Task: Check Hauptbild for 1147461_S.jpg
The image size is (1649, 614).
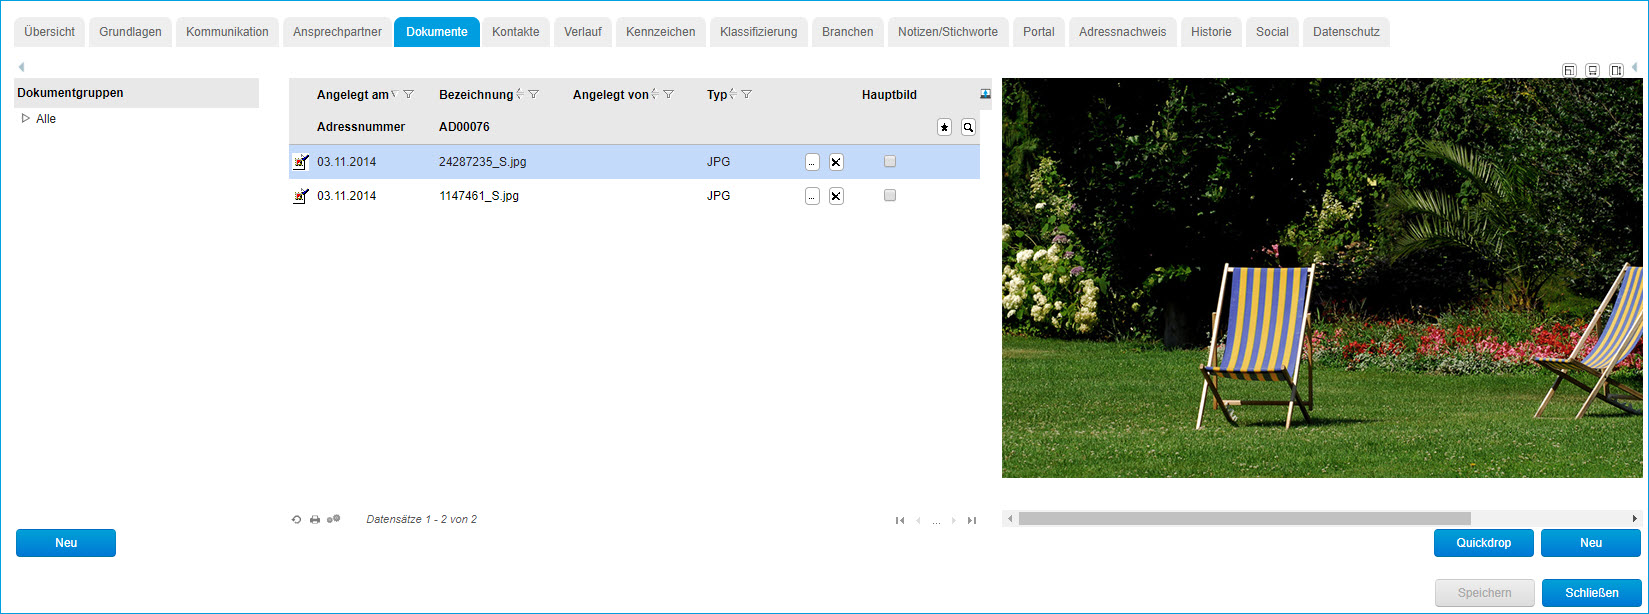Action: click(890, 195)
